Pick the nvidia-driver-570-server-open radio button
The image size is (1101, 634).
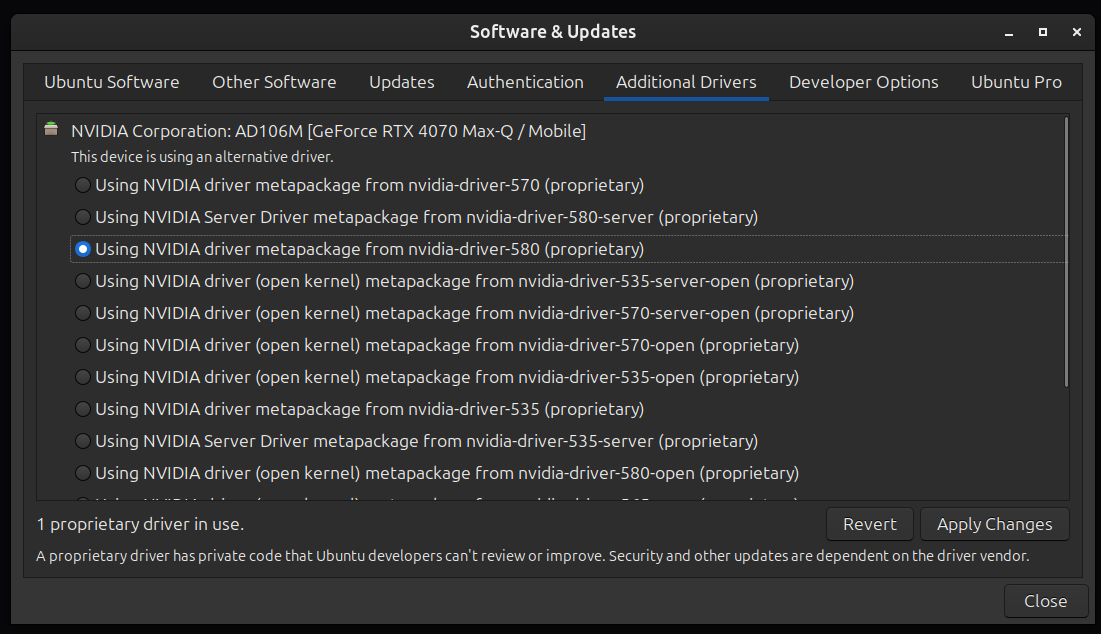(x=83, y=313)
